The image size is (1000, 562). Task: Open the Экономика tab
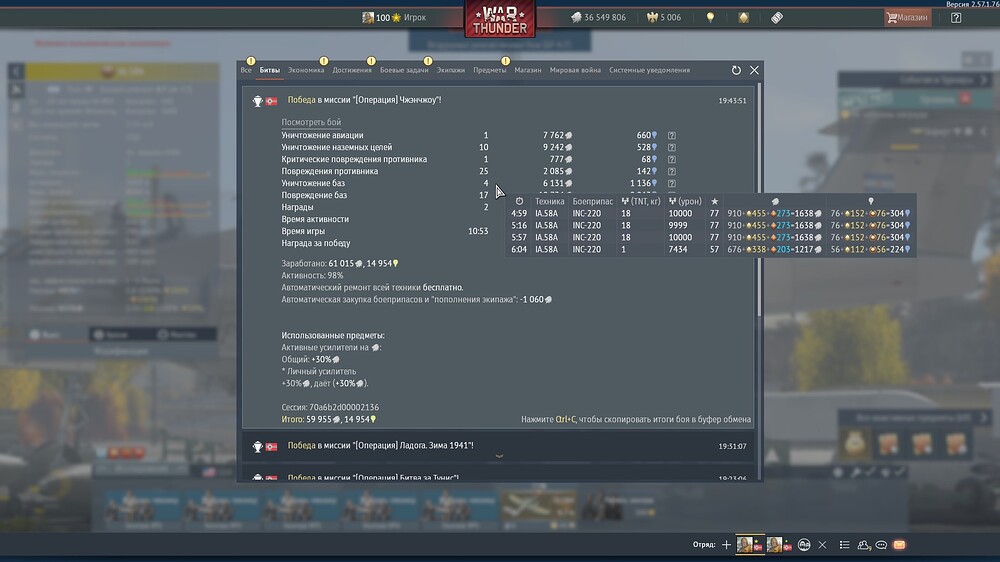point(306,70)
